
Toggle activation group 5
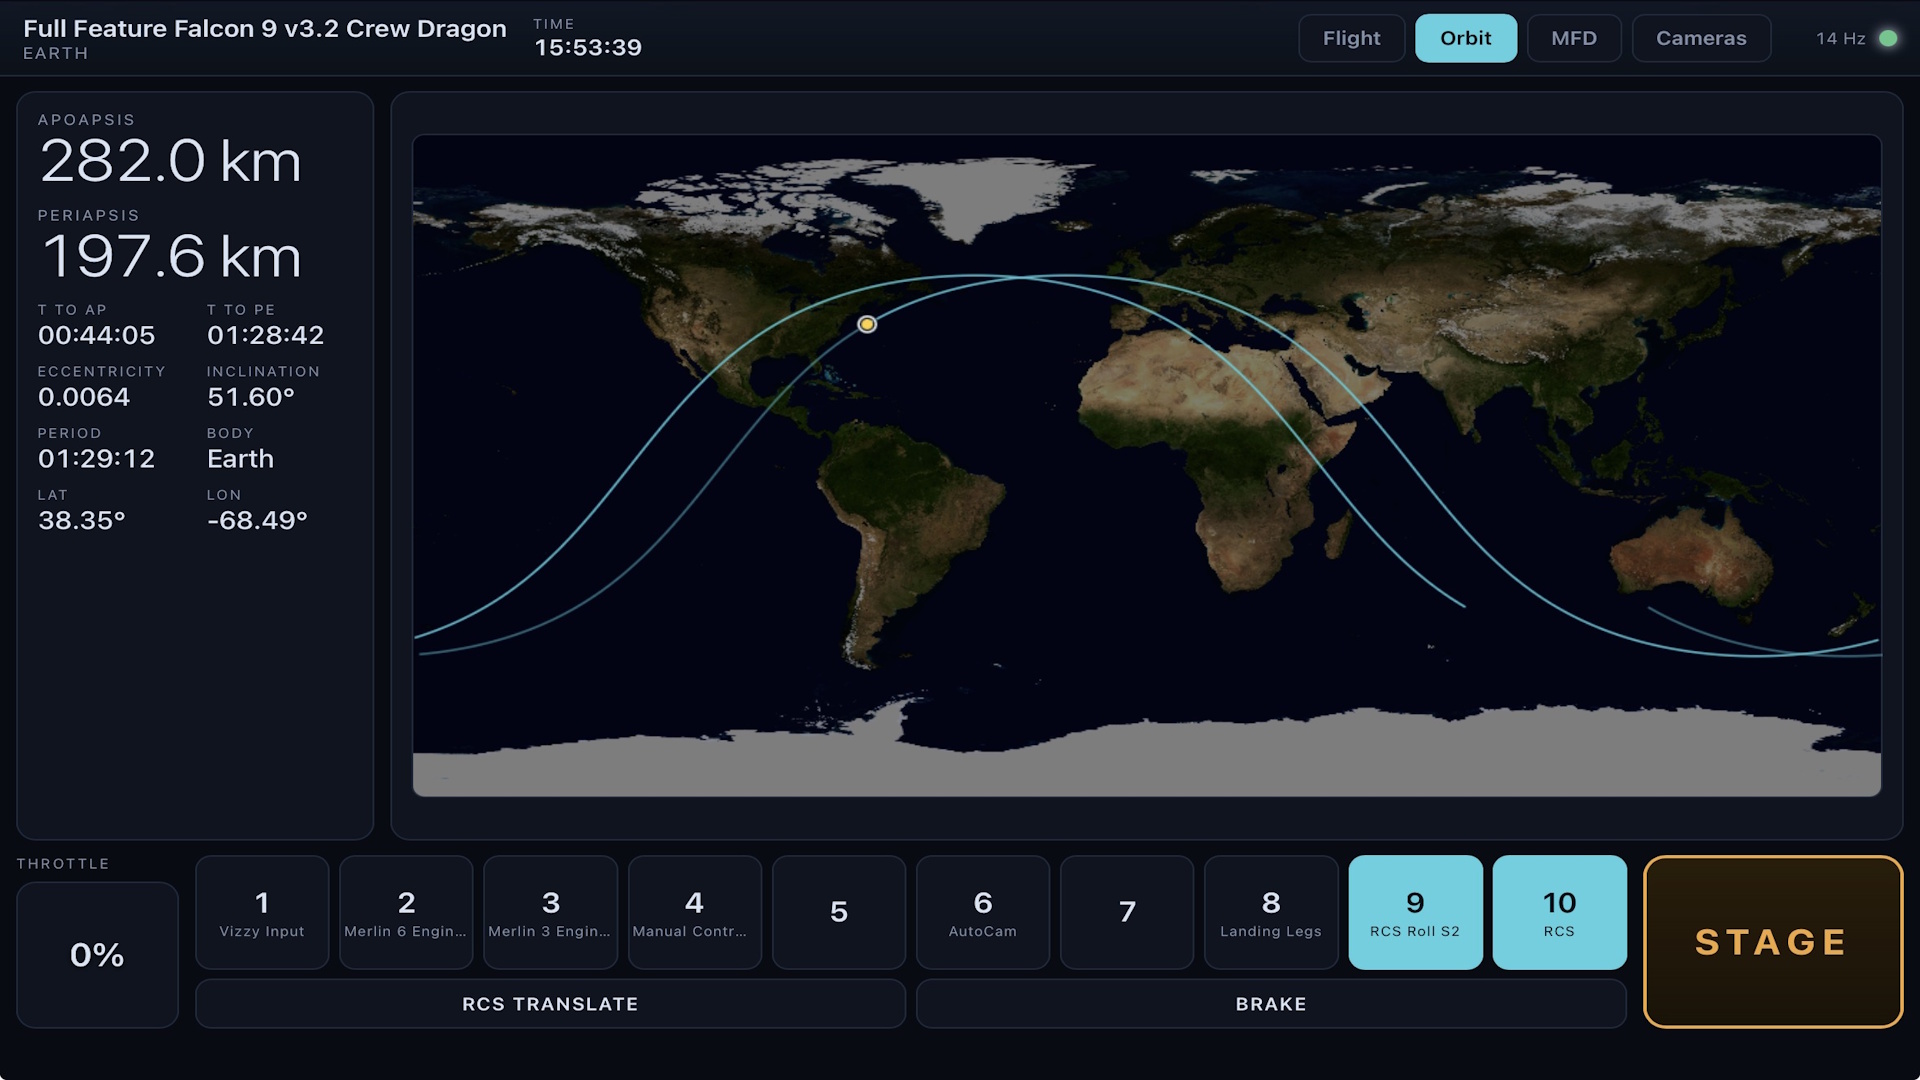(838, 912)
